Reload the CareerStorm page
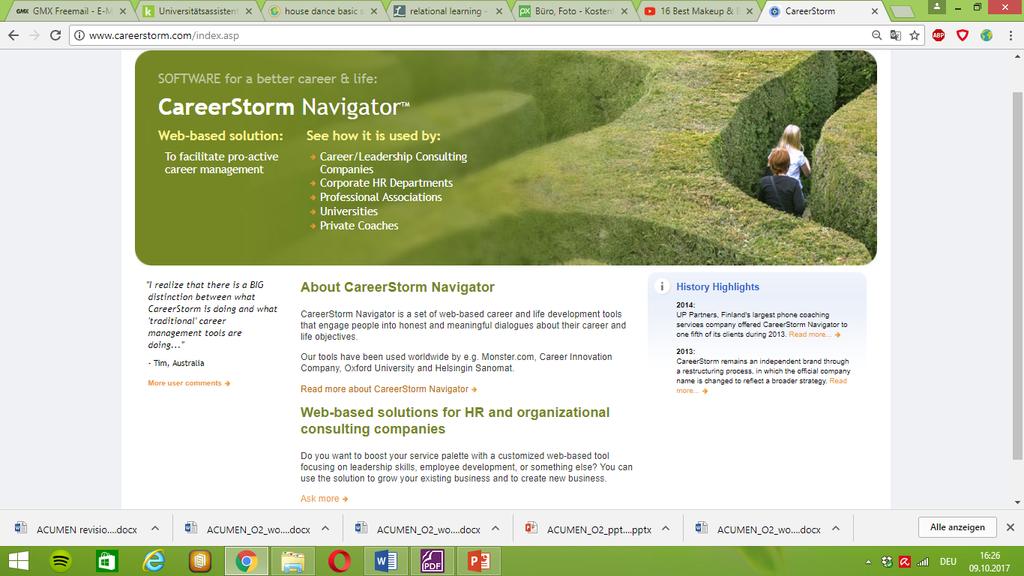 point(56,35)
